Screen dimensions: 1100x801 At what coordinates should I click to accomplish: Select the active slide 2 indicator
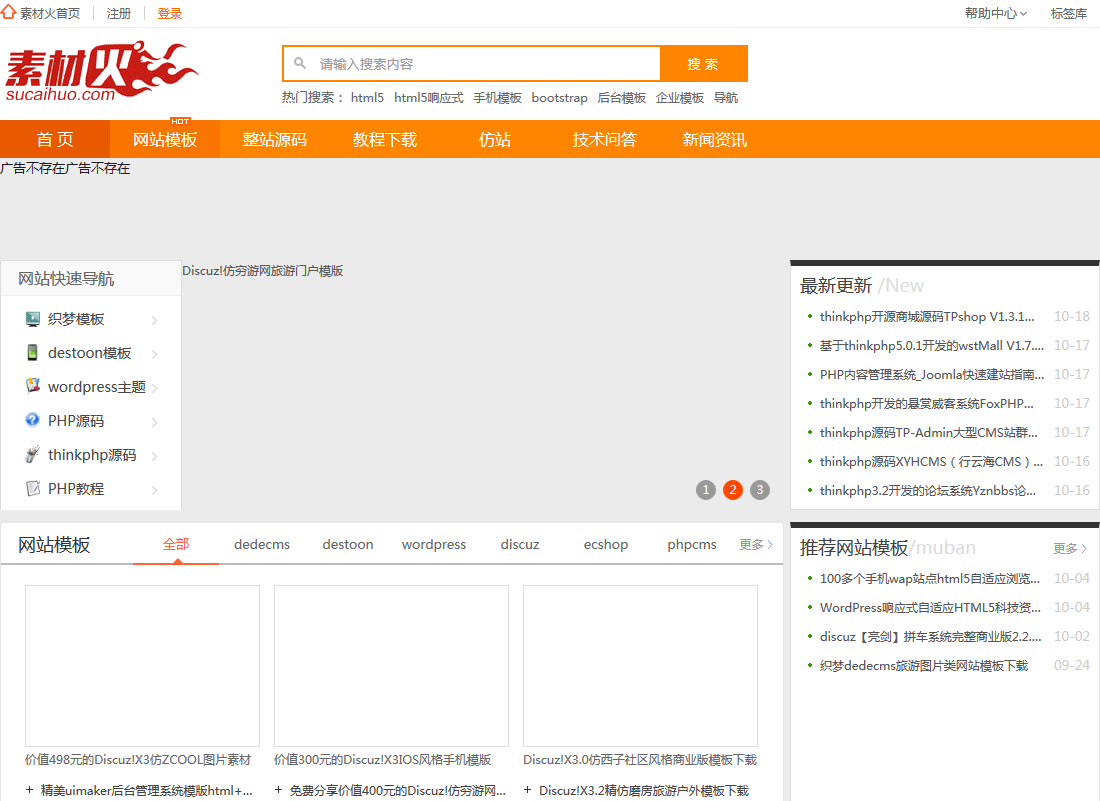(x=733, y=490)
